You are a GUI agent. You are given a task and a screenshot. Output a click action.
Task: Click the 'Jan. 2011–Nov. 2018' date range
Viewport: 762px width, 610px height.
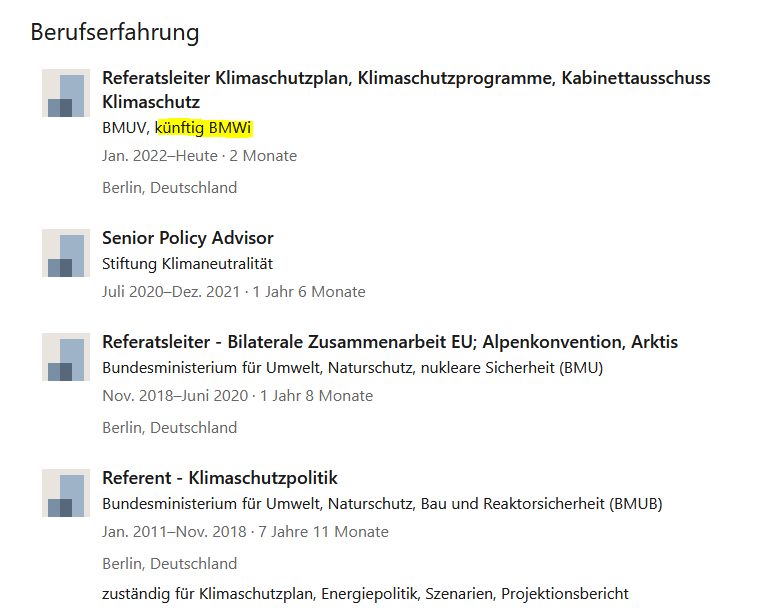coord(174,532)
